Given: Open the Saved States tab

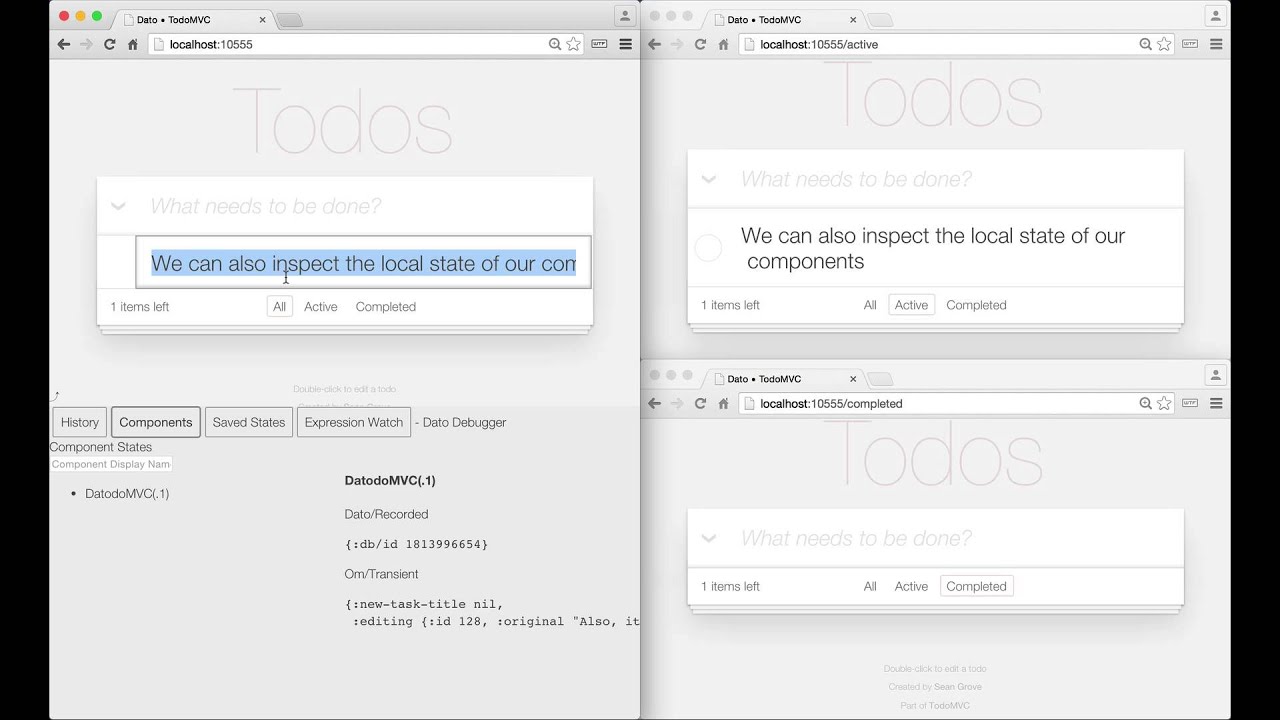Looking at the screenshot, I should [x=249, y=422].
